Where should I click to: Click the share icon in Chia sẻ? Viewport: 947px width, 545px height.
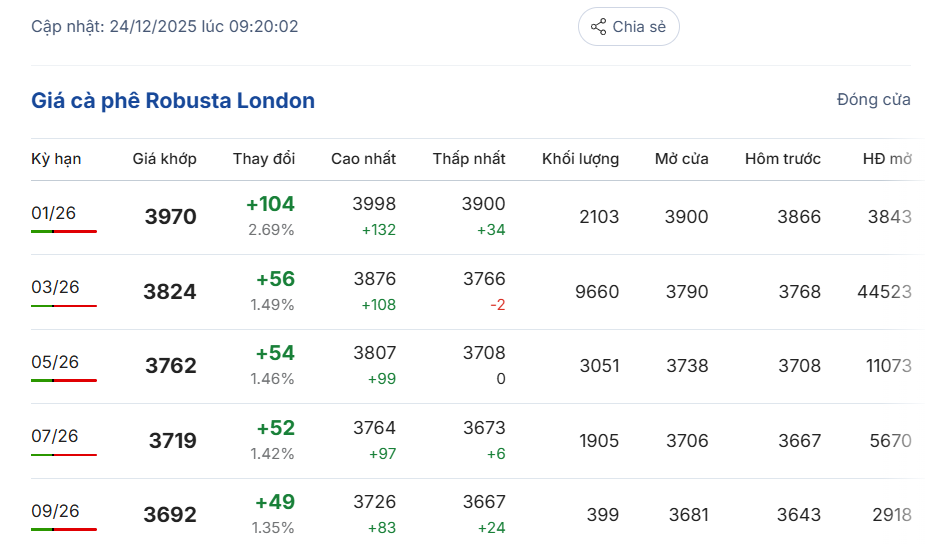point(598,27)
